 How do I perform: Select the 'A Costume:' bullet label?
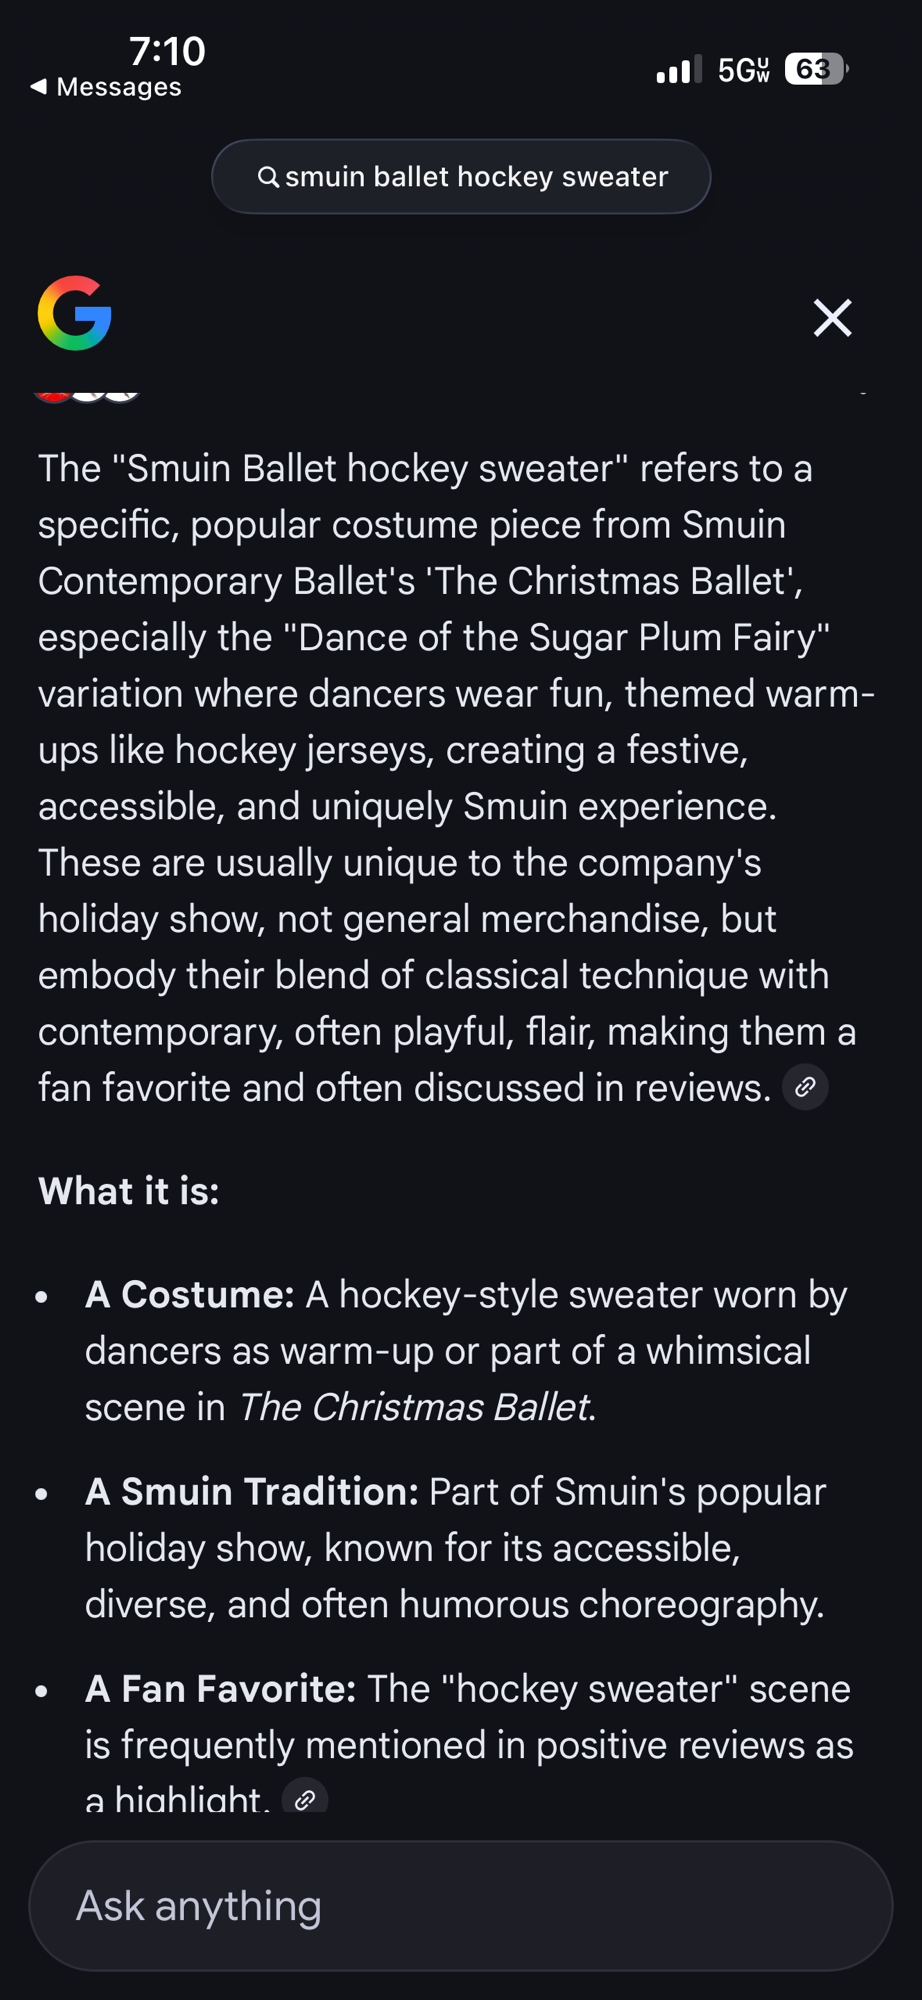[190, 1295]
